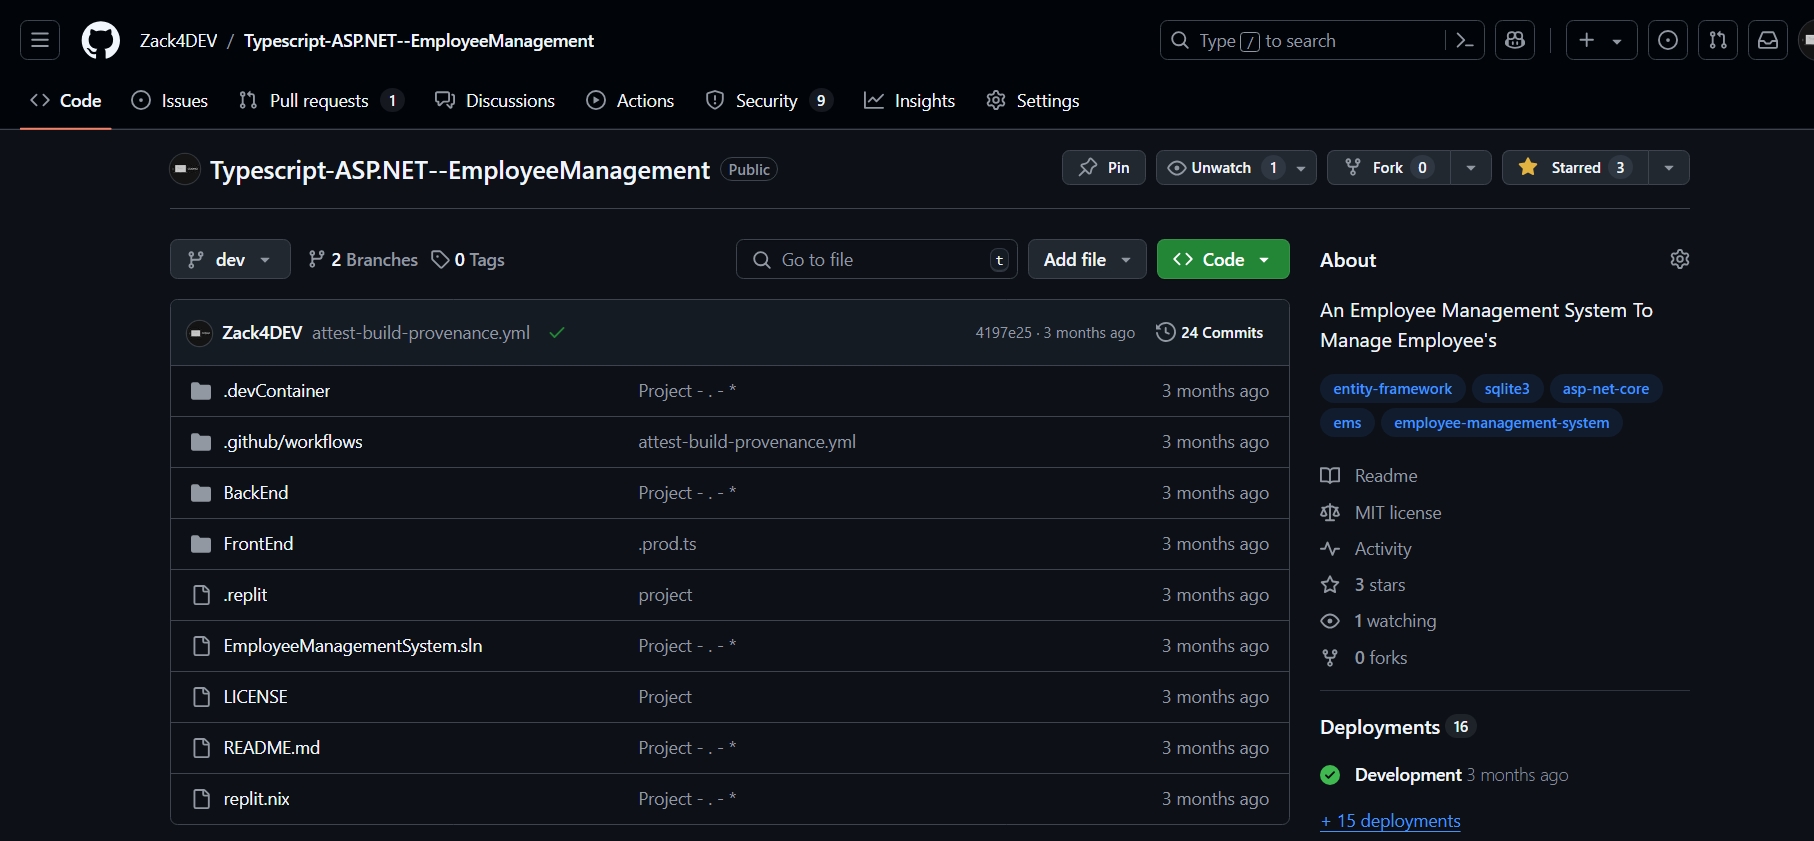
Task: Open the Pull requests tab
Action: coord(320,101)
